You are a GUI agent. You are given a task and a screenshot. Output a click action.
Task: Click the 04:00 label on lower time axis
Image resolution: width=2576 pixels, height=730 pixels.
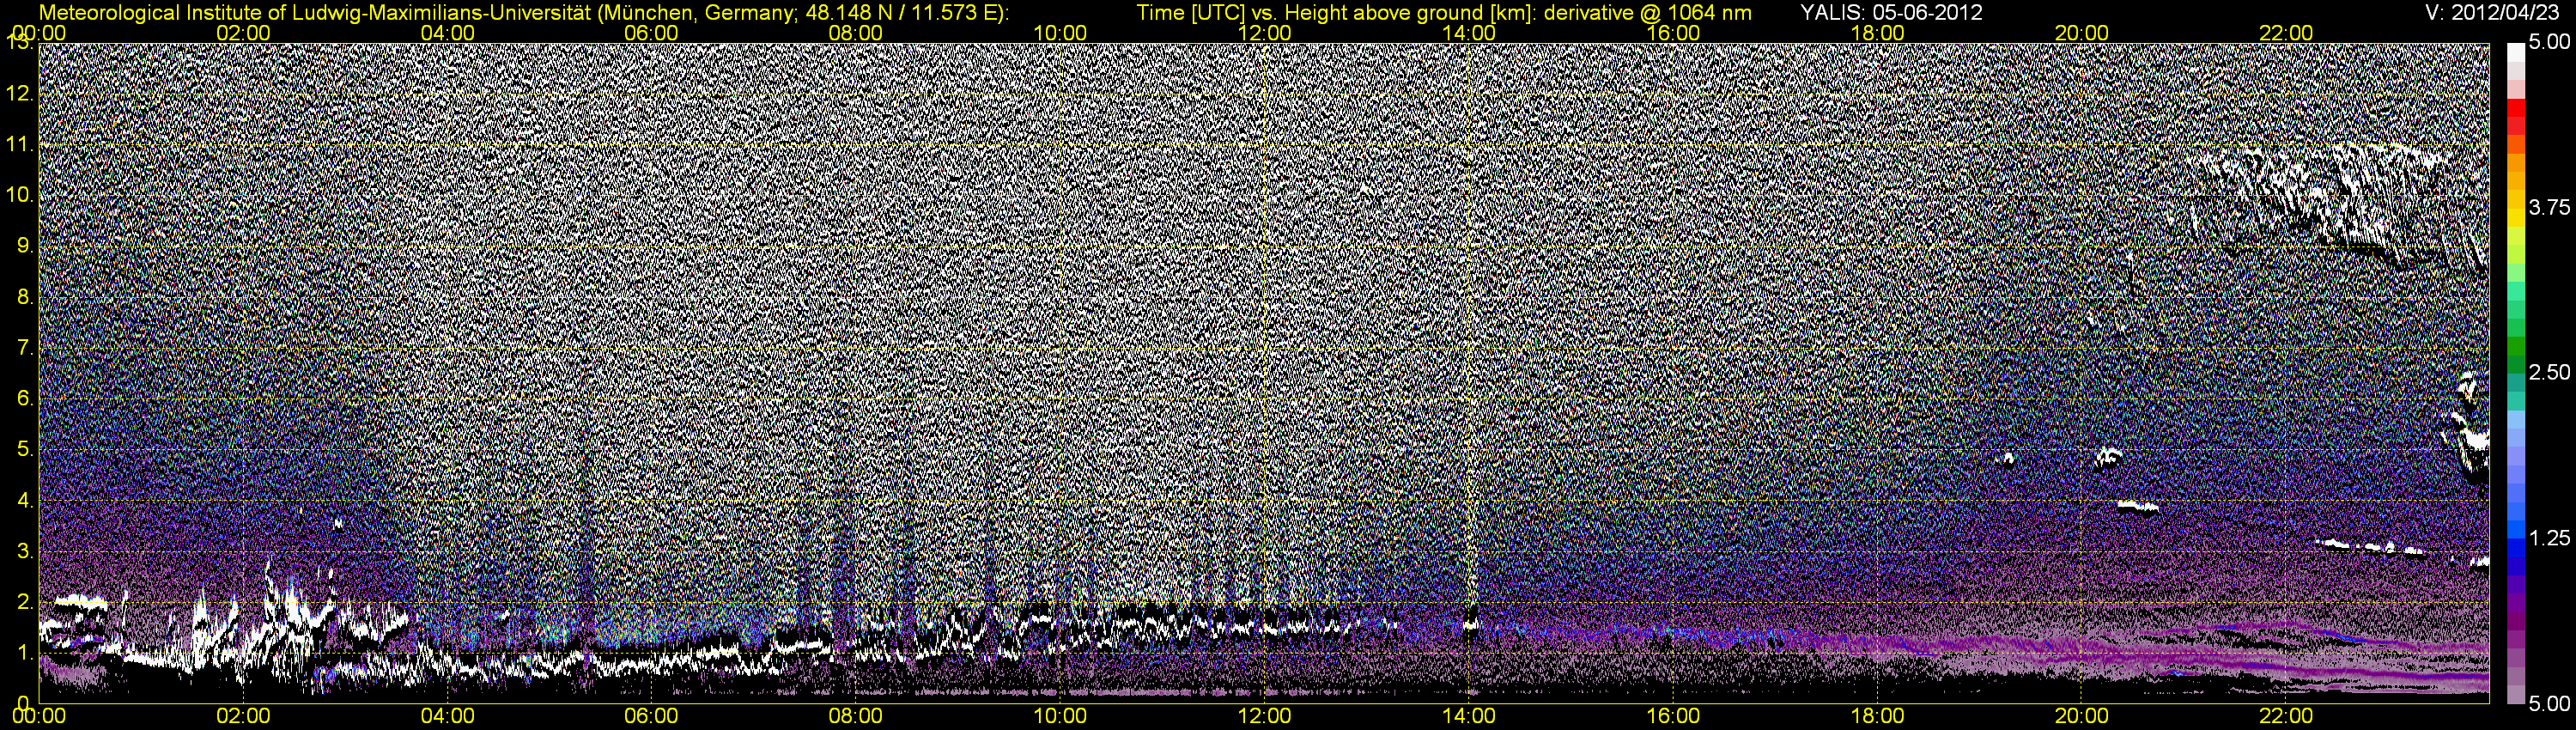pyautogui.click(x=447, y=716)
